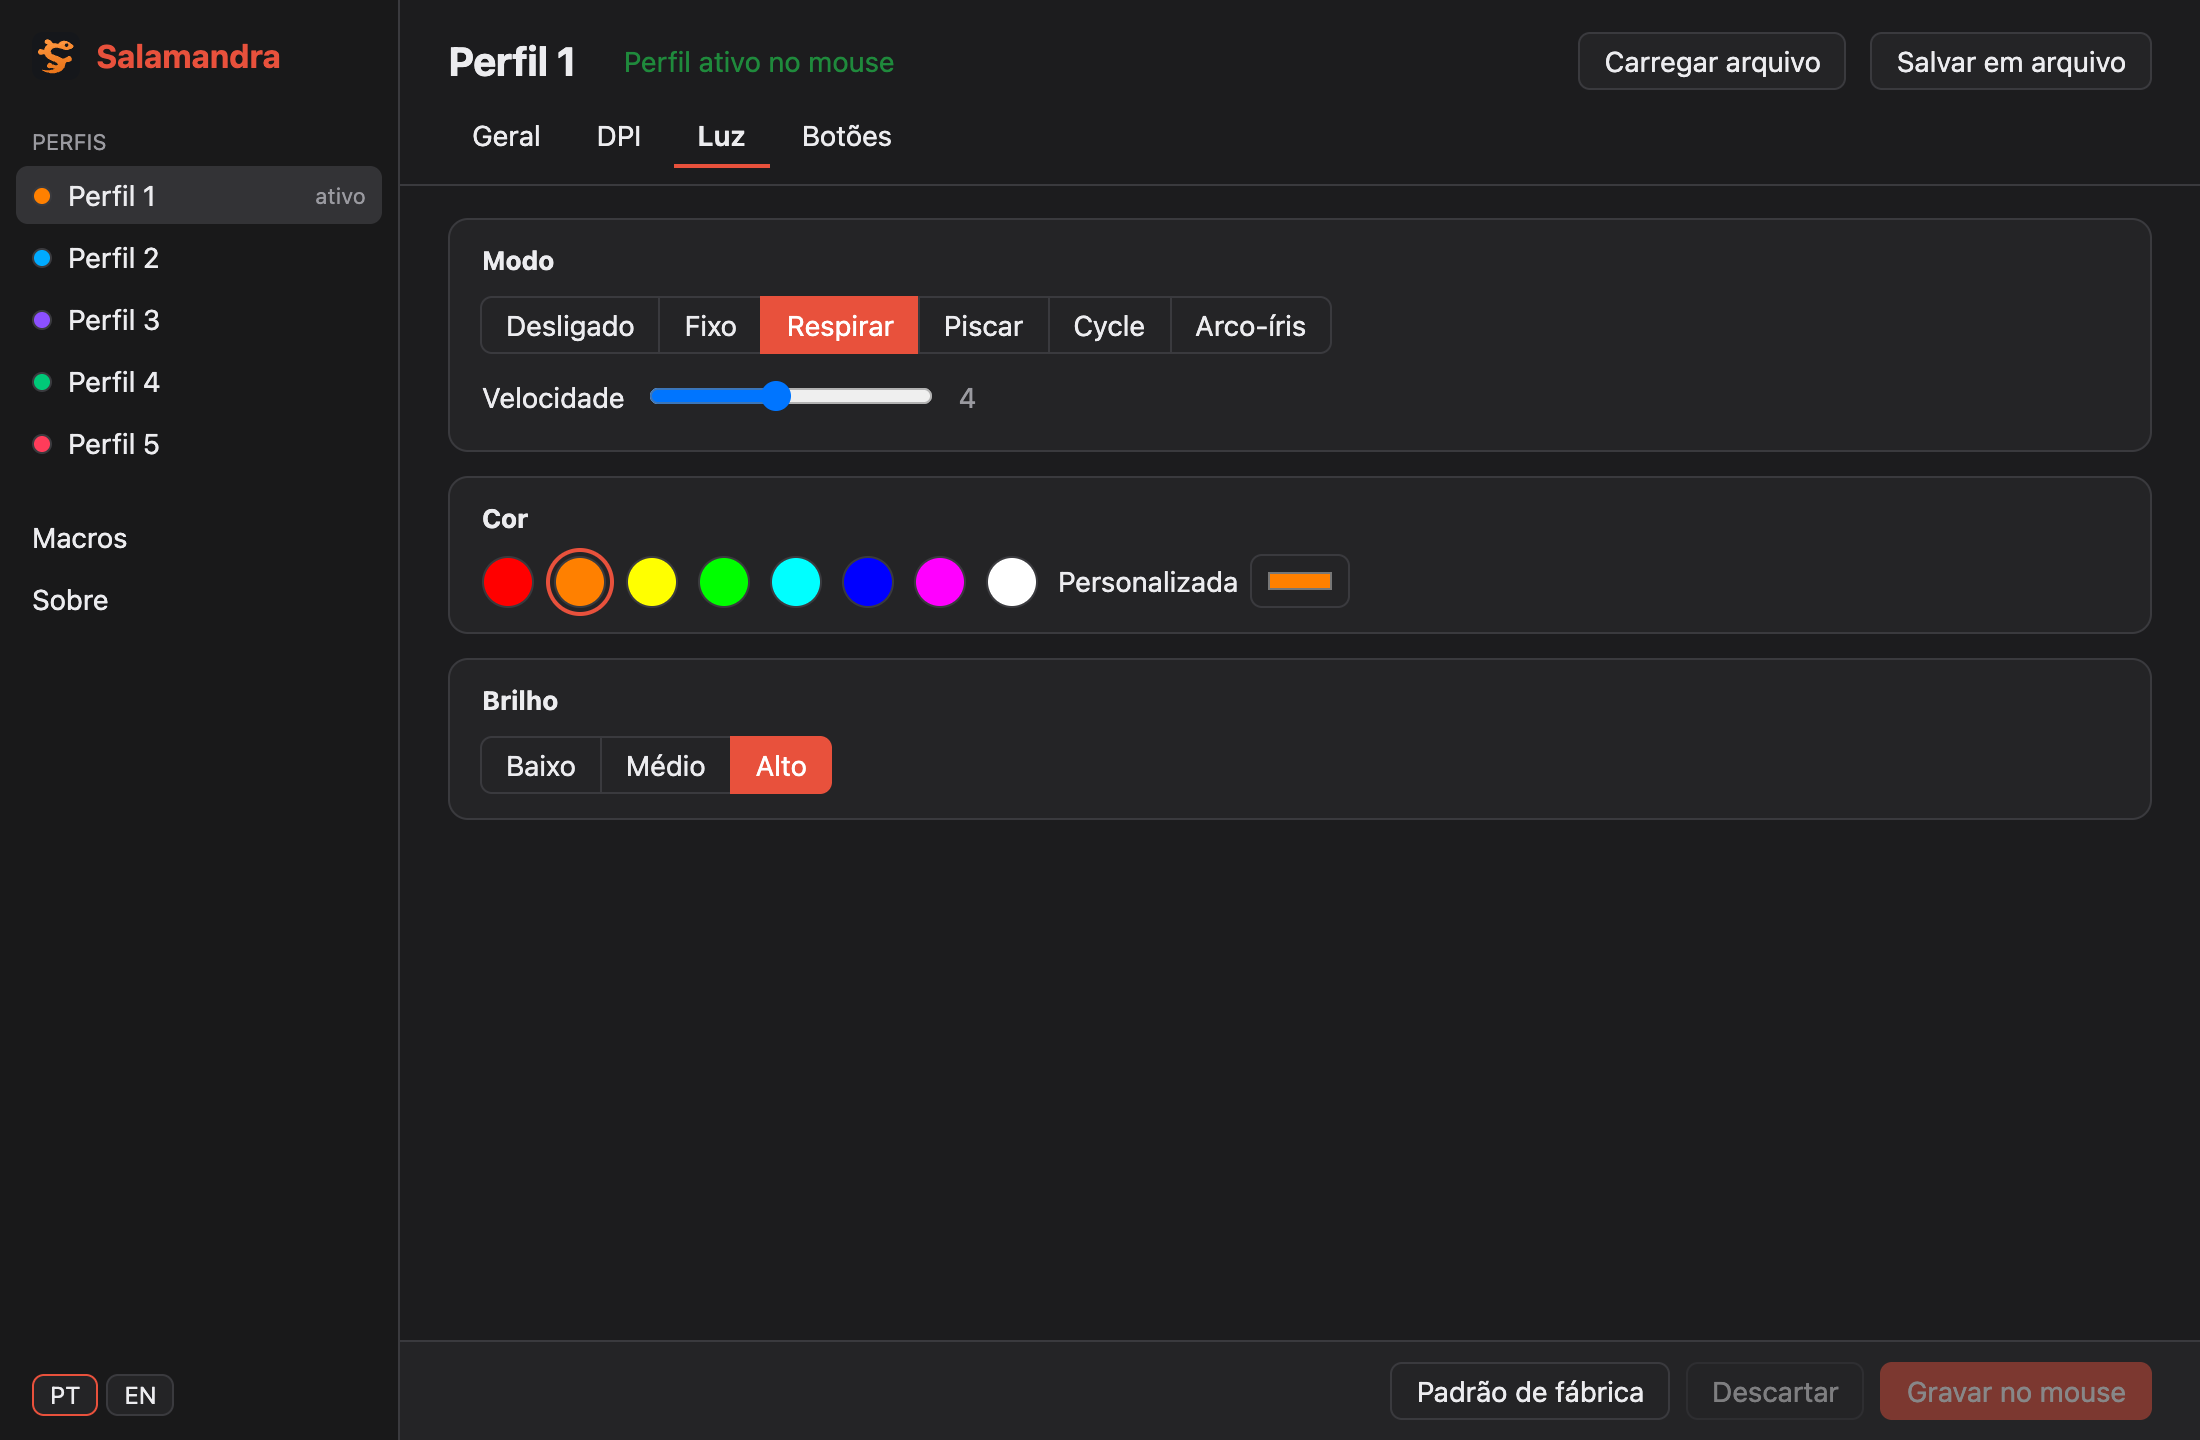Screen dimensions: 2200x1440
Task: Set light mode to Piscar
Action: click(x=983, y=326)
